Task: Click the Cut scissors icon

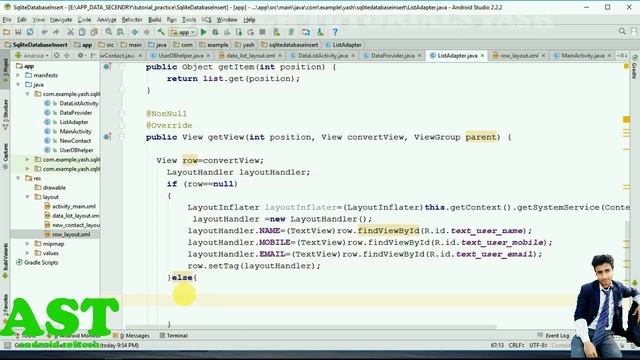Action: pyautogui.click(x=70, y=32)
